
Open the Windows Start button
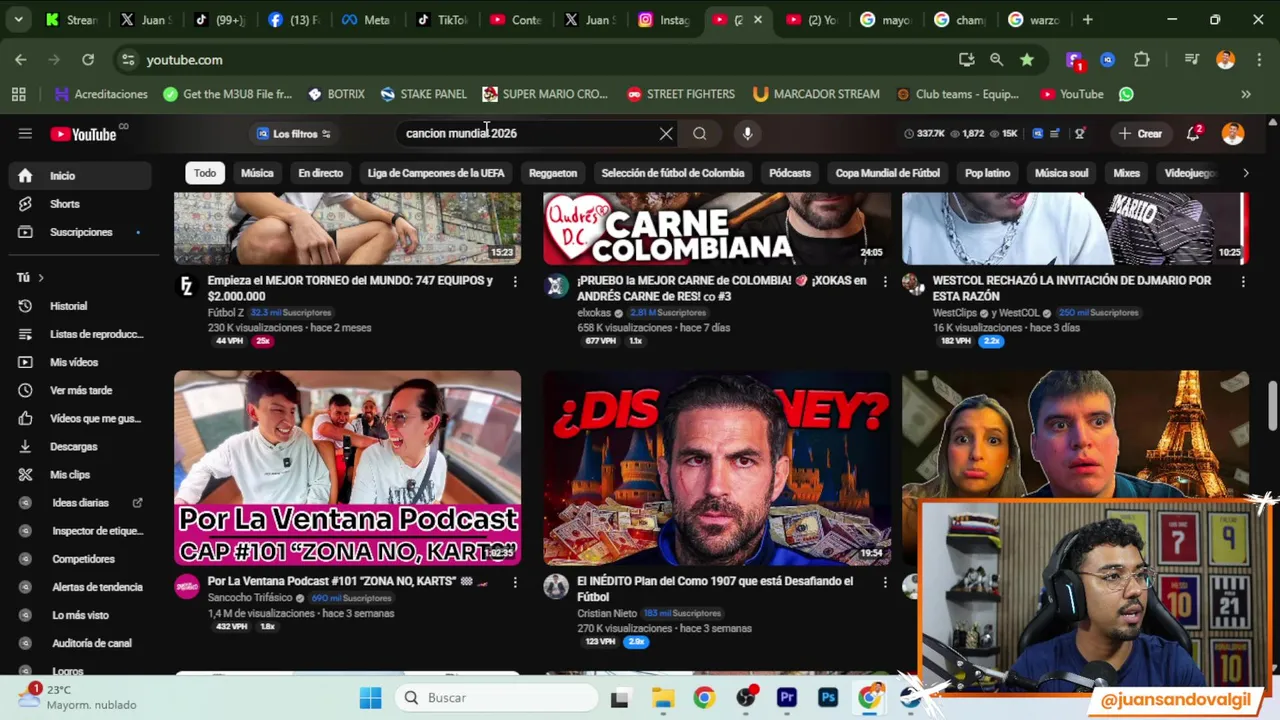(370, 698)
